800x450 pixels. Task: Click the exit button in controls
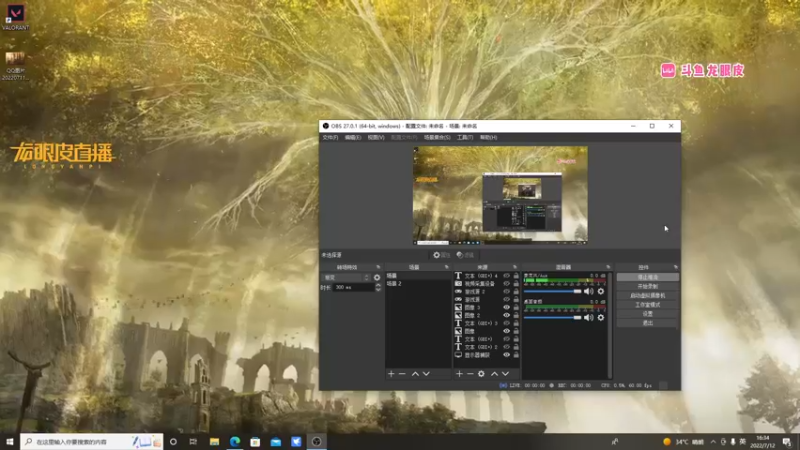[647, 323]
